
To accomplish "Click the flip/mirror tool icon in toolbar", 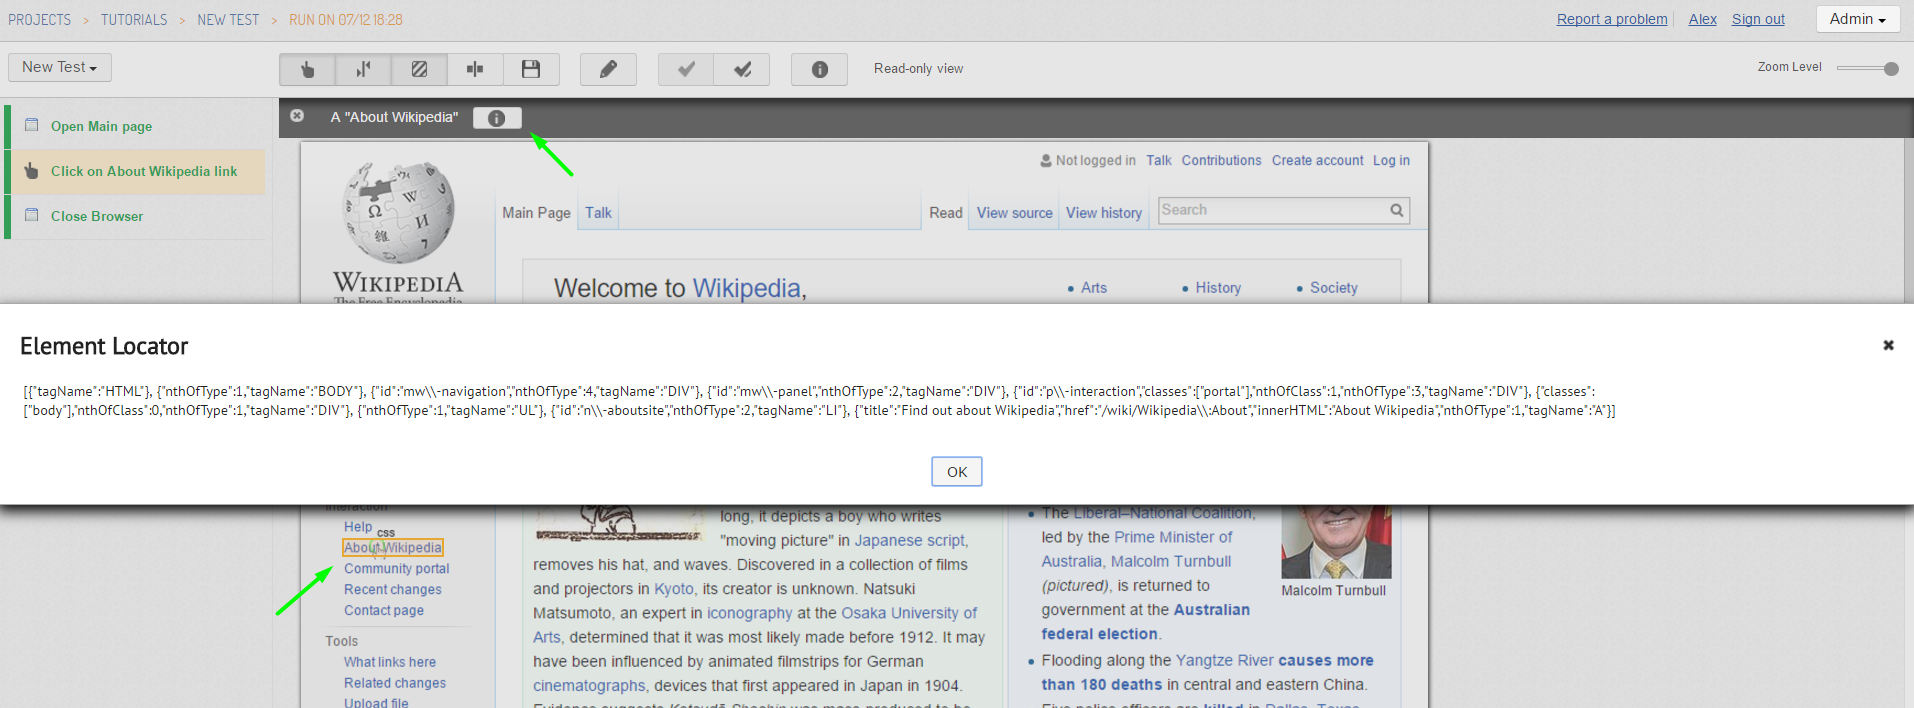I will 363,69.
